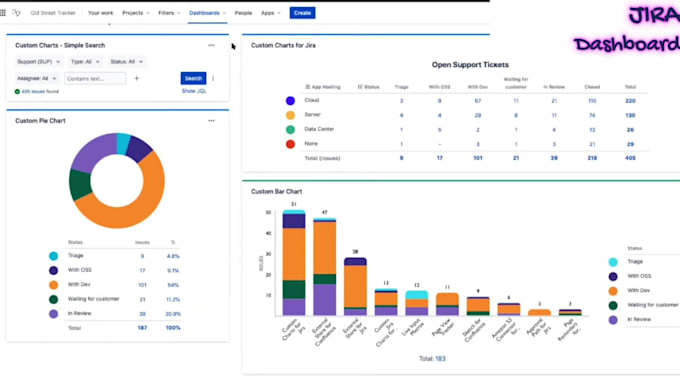Image resolution: width=680 pixels, height=383 pixels.
Task: Click the plus add filter icon
Action: [137, 79]
